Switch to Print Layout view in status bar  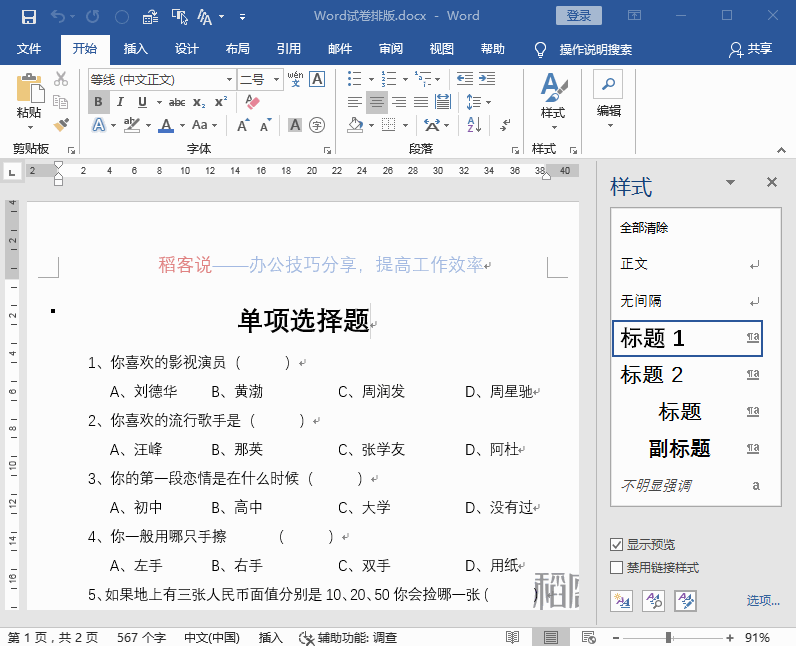pyautogui.click(x=551, y=637)
